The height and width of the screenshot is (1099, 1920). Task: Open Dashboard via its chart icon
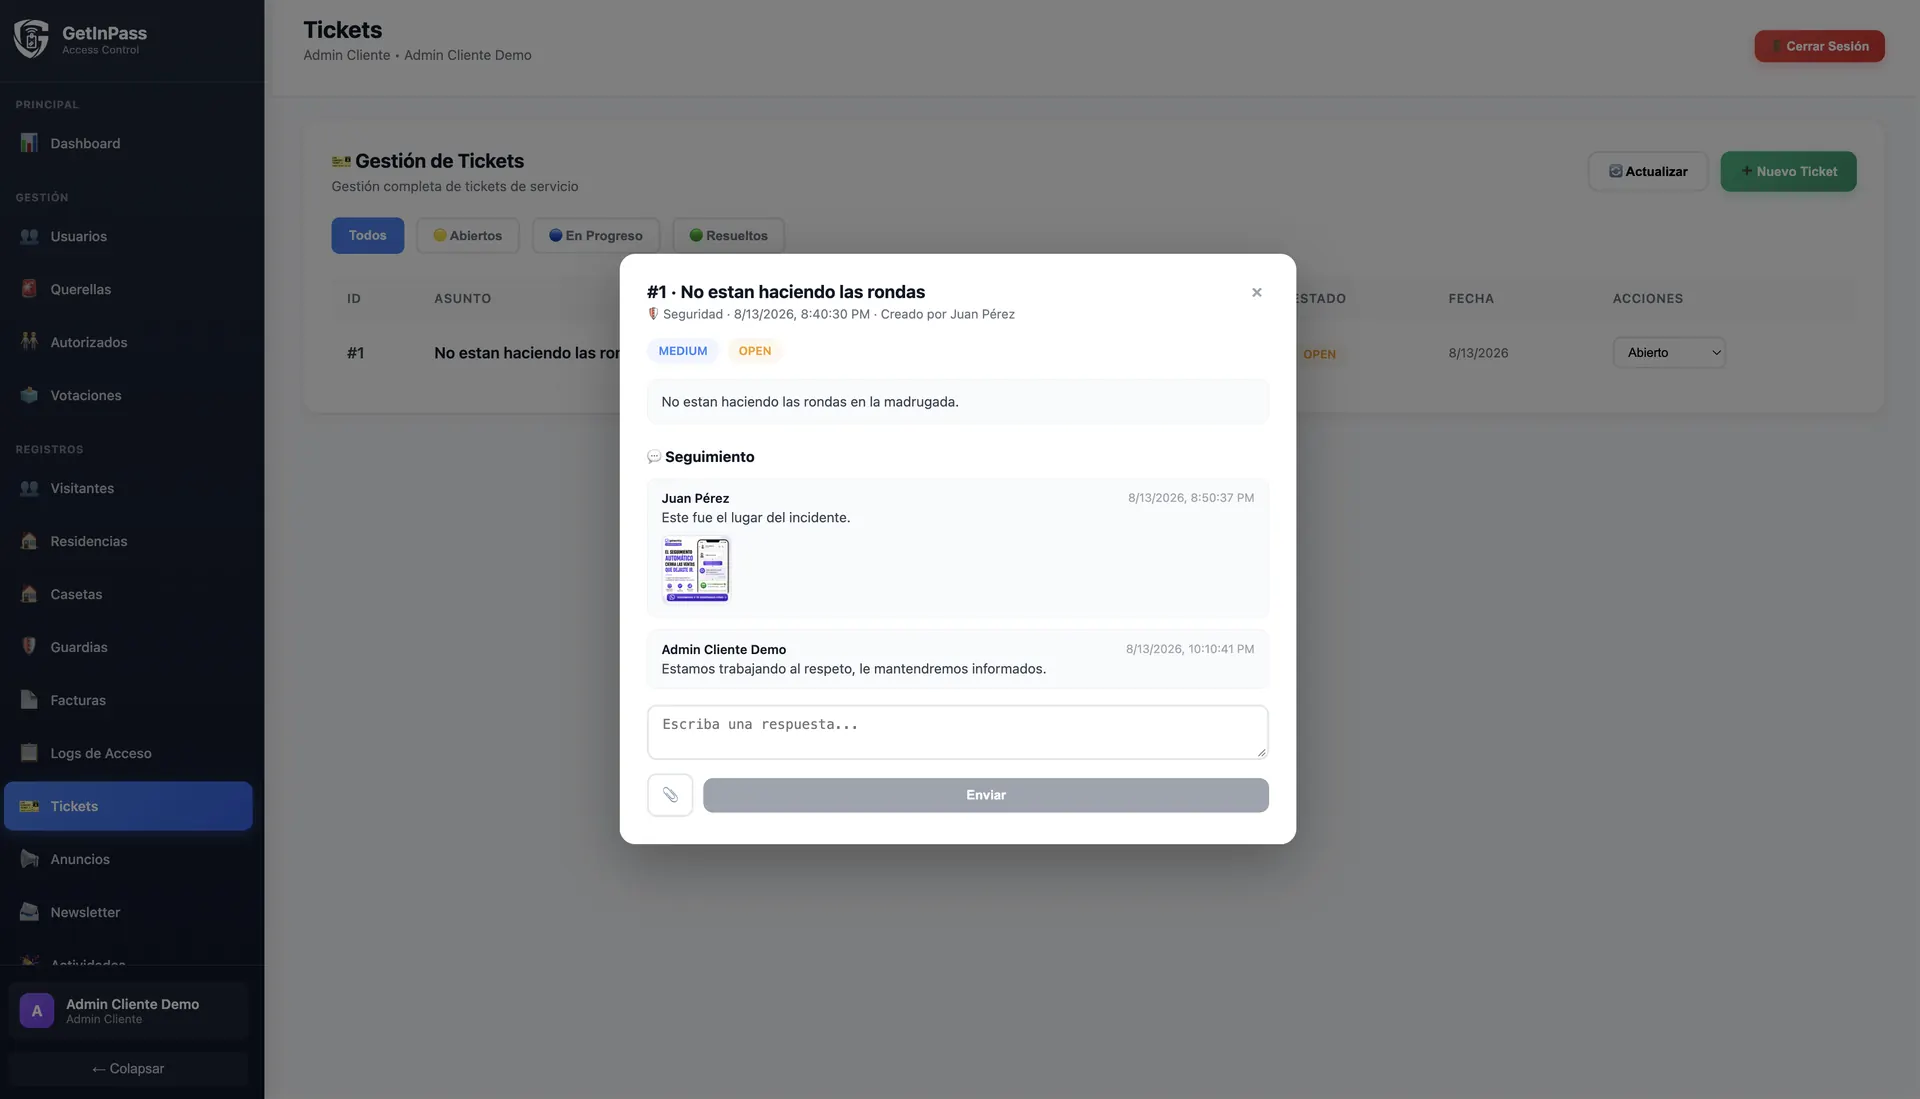[x=29, y=143]
